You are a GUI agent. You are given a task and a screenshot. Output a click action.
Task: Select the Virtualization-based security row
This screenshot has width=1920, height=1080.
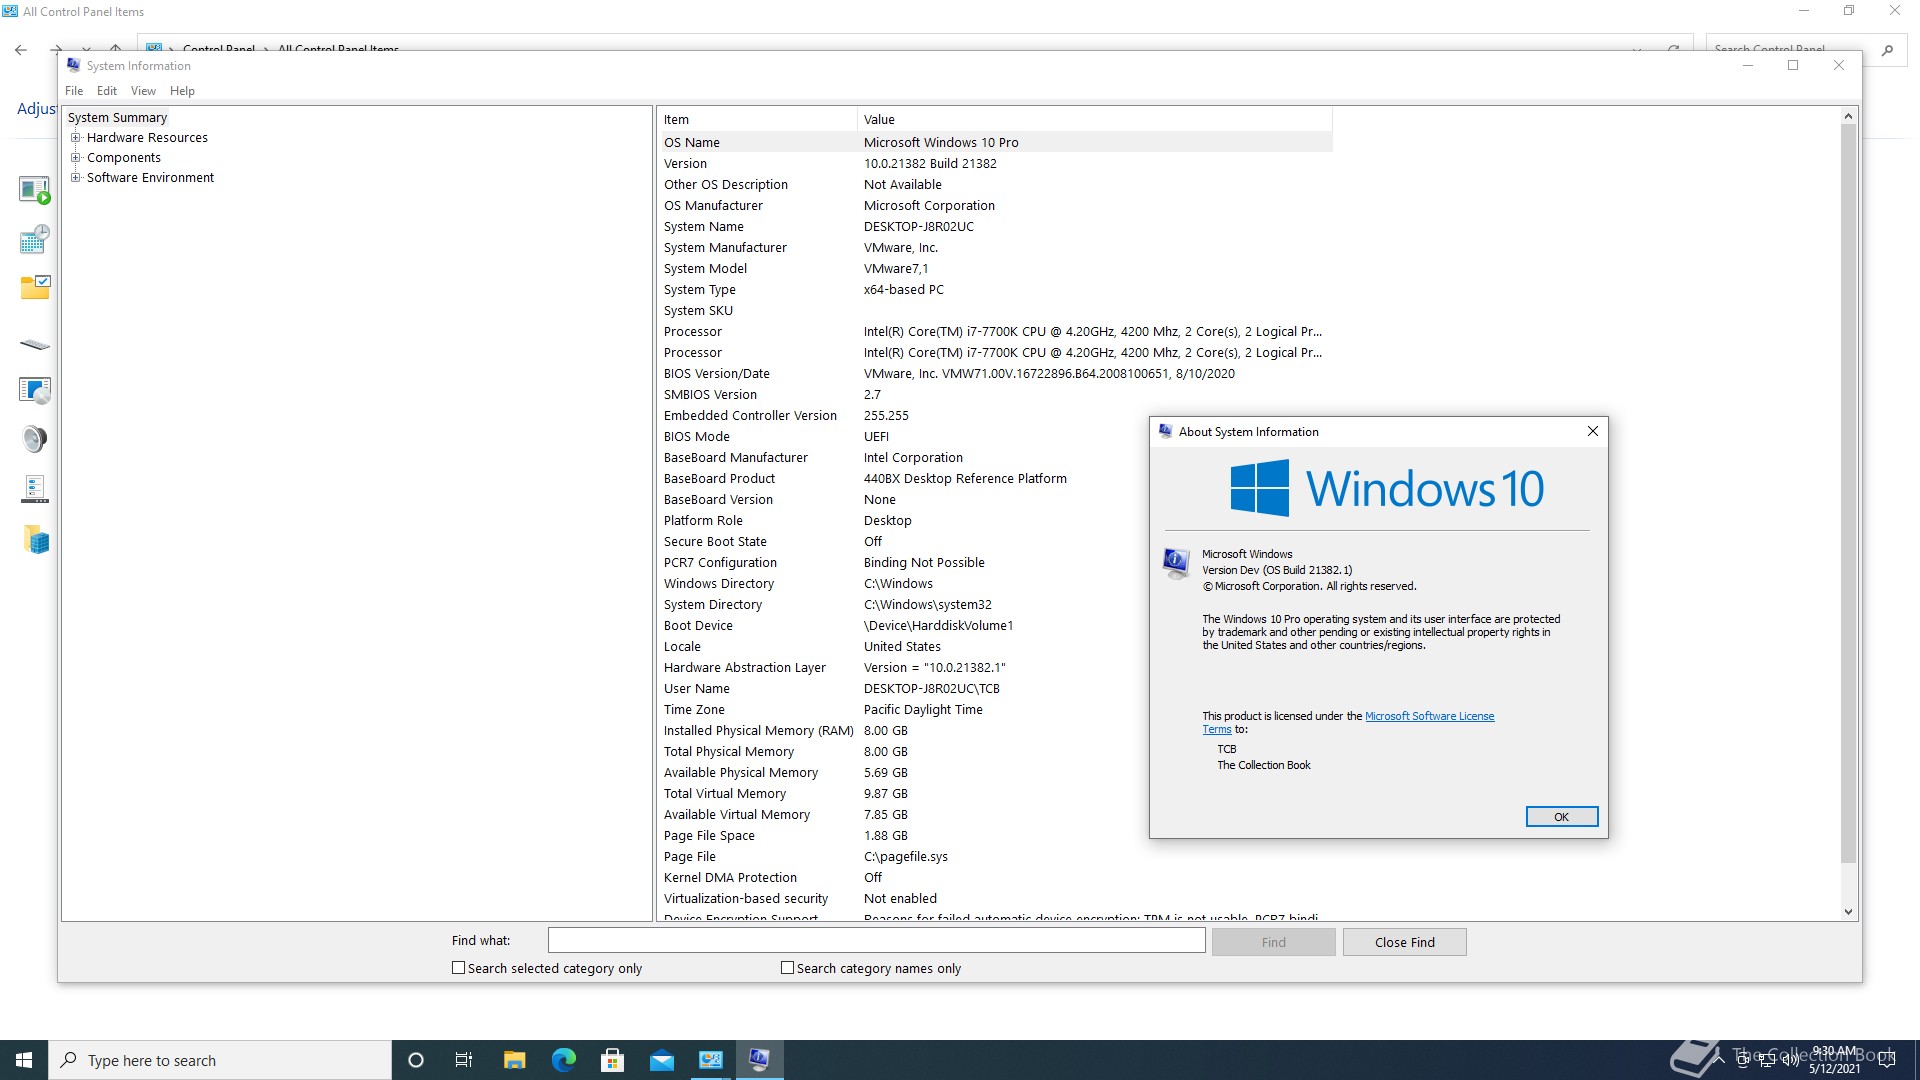click(995, 899)
